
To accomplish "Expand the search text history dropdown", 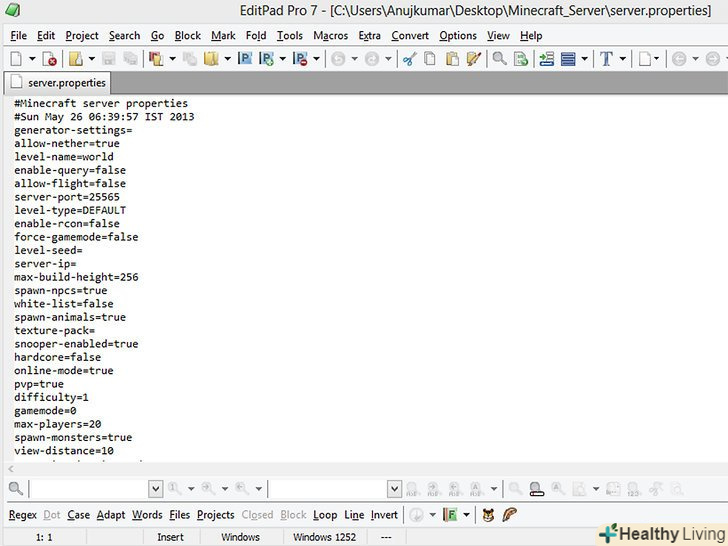I will coord(155,489).
